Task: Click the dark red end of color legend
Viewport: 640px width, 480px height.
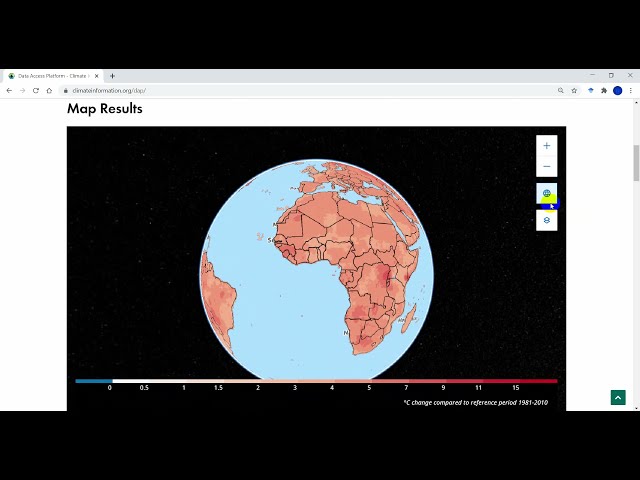Action: click(x=539, y=381)
